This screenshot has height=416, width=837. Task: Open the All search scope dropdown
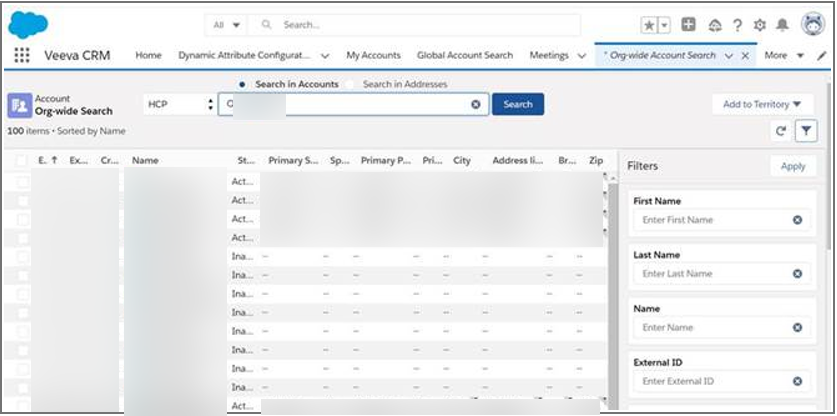pyautogui.click(x=227, y=24)
